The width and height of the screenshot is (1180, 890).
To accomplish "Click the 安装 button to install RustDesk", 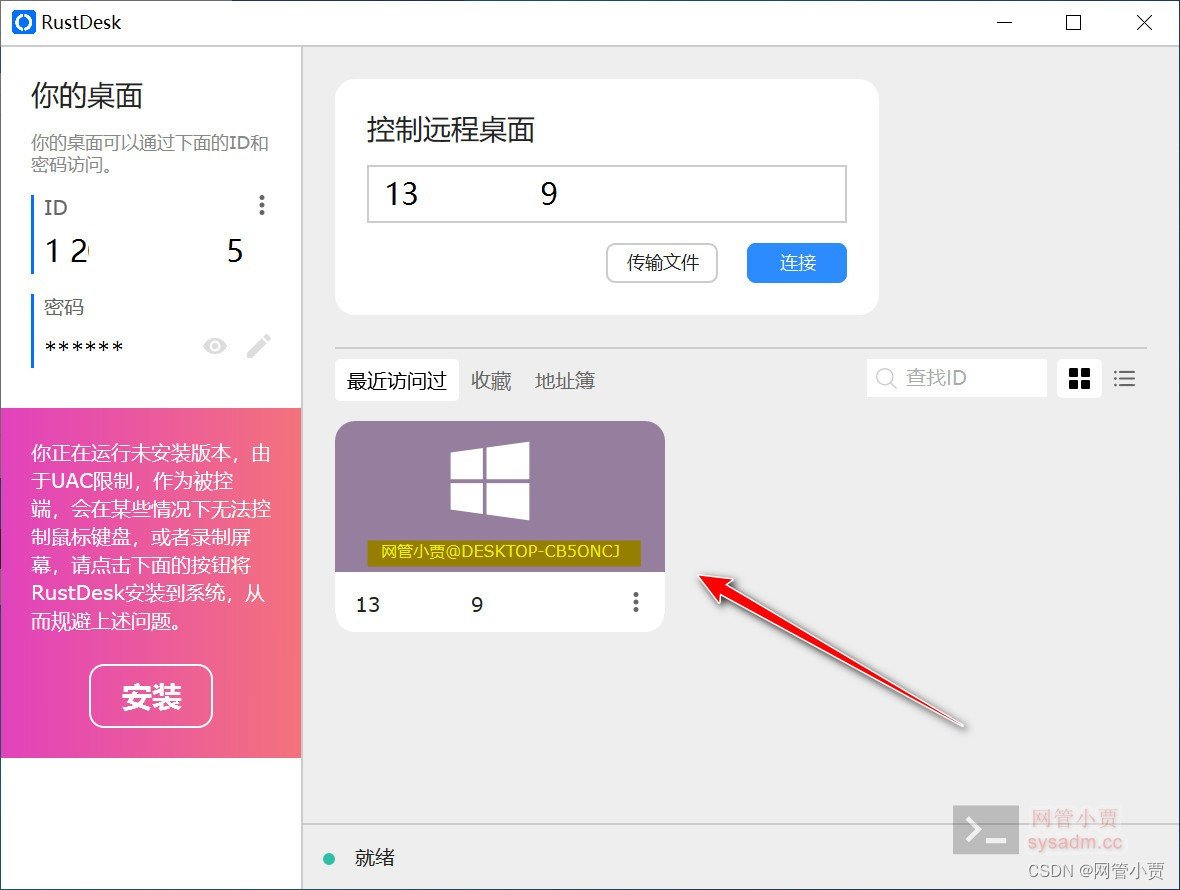I will pos(150,696).
